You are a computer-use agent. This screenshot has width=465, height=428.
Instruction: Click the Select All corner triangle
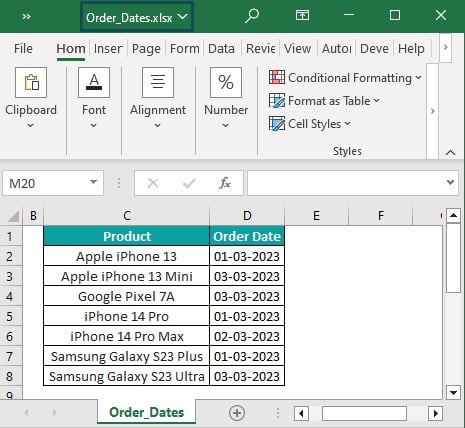pos(13,216)
